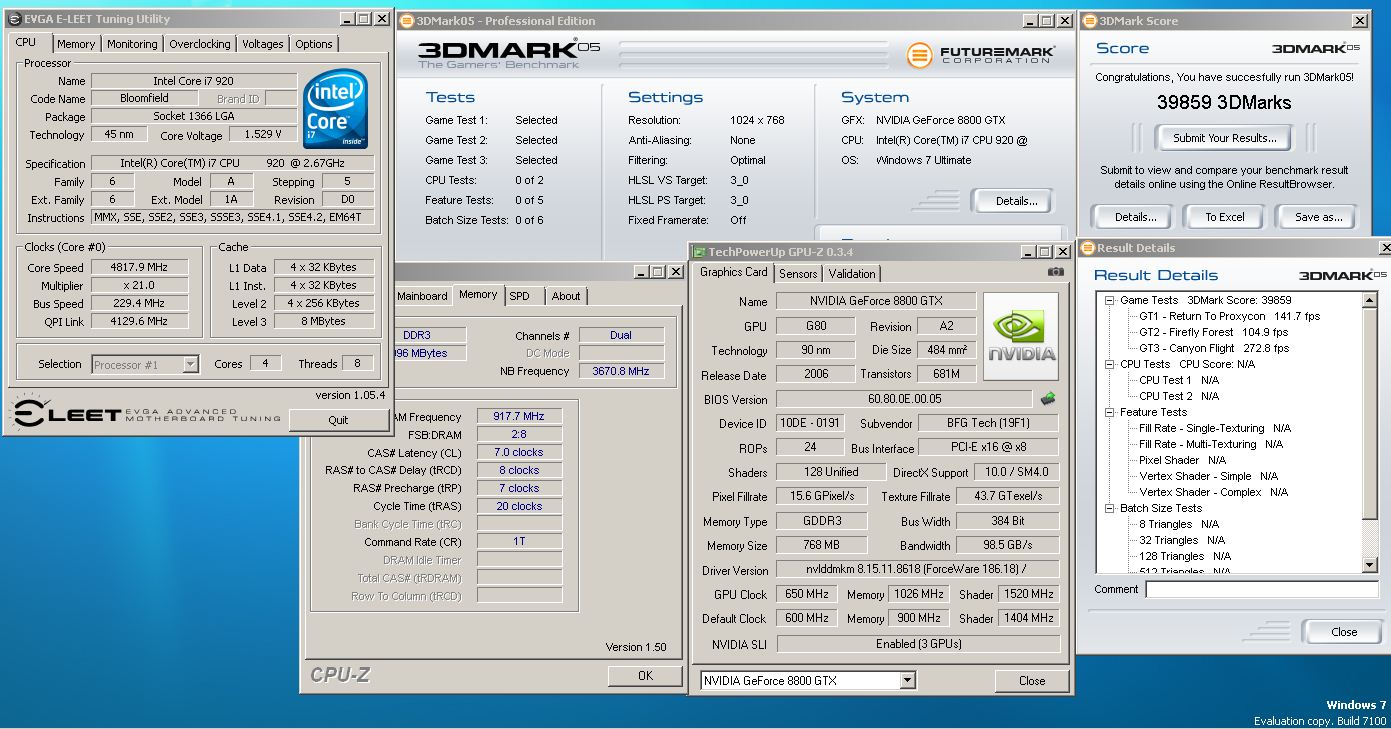Open the GPU selector dropdown in GPU-Z
This screenshot has height=729, width=1391.
[x=907, y=681]
